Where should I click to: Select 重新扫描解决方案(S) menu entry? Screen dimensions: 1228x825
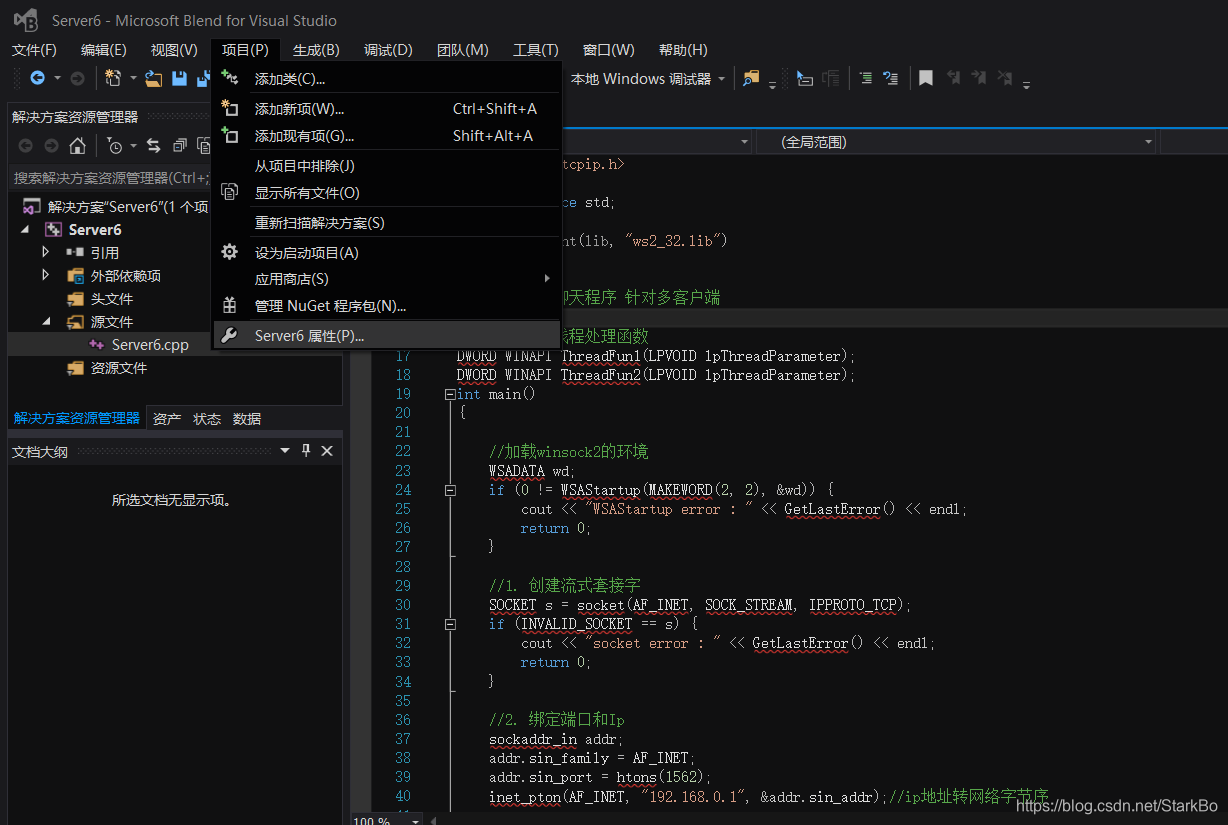387,223
